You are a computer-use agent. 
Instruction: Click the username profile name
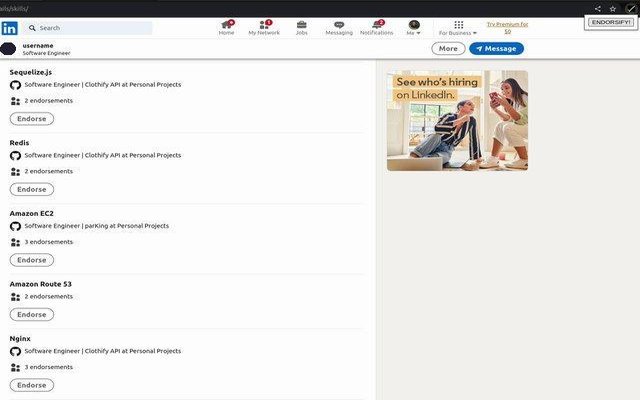38,45
